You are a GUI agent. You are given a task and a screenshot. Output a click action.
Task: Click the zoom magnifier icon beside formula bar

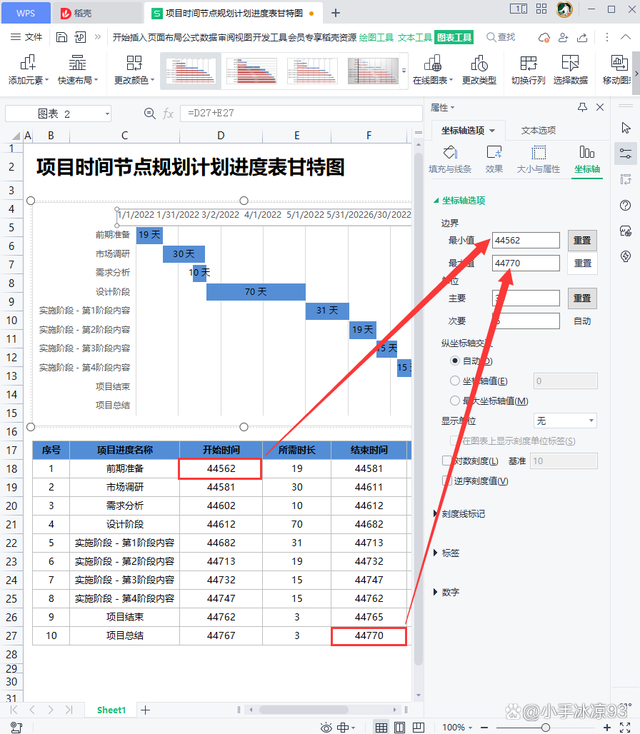149,113
